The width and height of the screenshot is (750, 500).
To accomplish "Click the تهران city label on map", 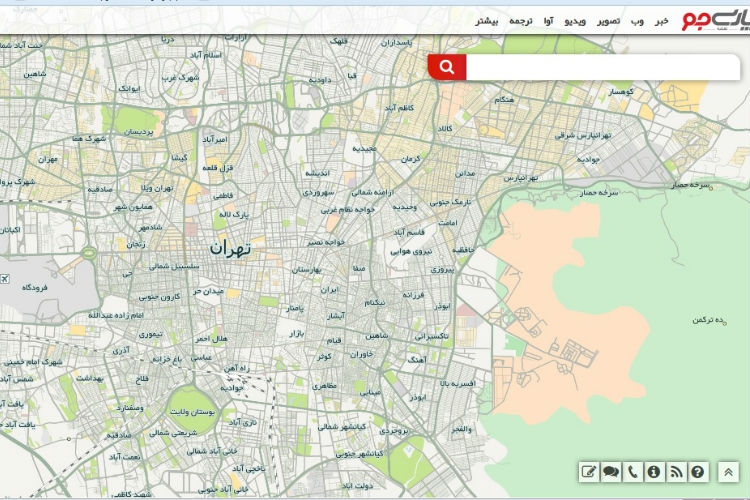I will (x=231, y=247).
